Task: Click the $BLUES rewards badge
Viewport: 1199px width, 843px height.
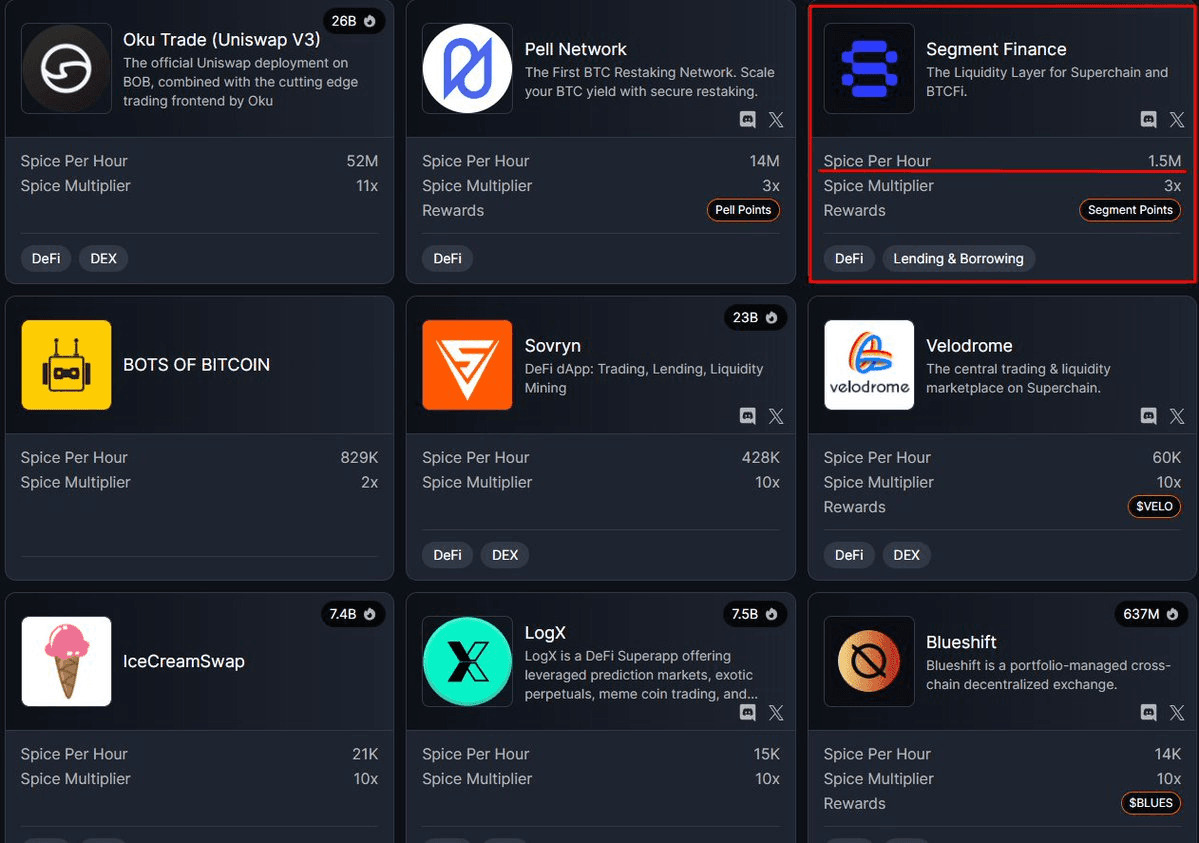Action: tap(1150, 803)
